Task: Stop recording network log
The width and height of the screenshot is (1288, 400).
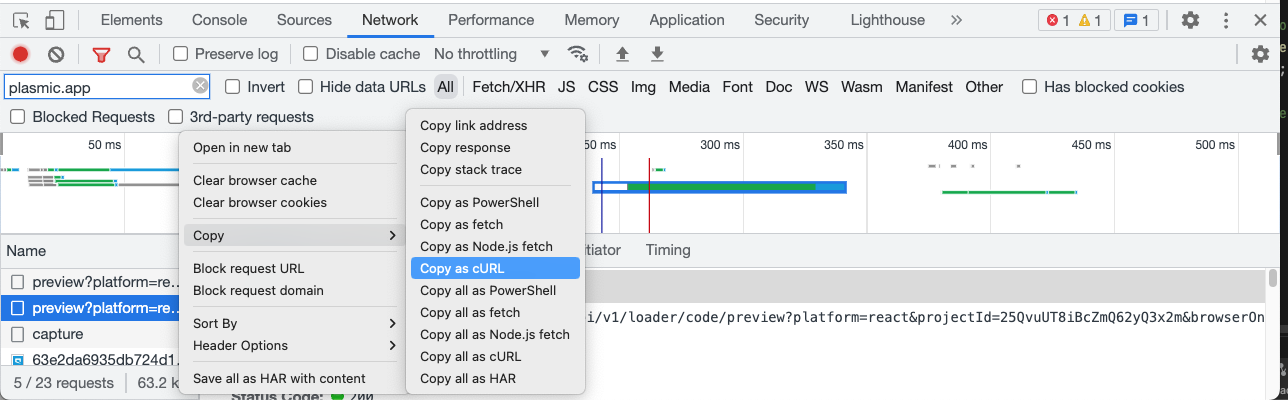Action: 20,54
